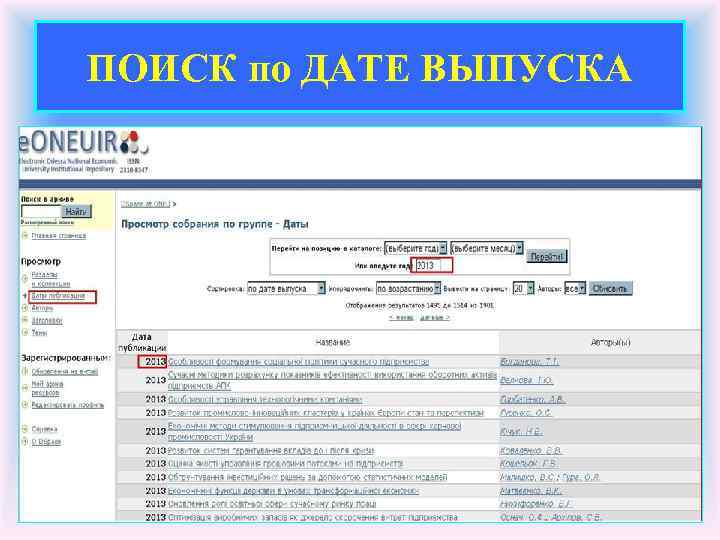Open author link in third results row
Image resolution: width=720 pixels, height=540 pixels.
[533, 399]
